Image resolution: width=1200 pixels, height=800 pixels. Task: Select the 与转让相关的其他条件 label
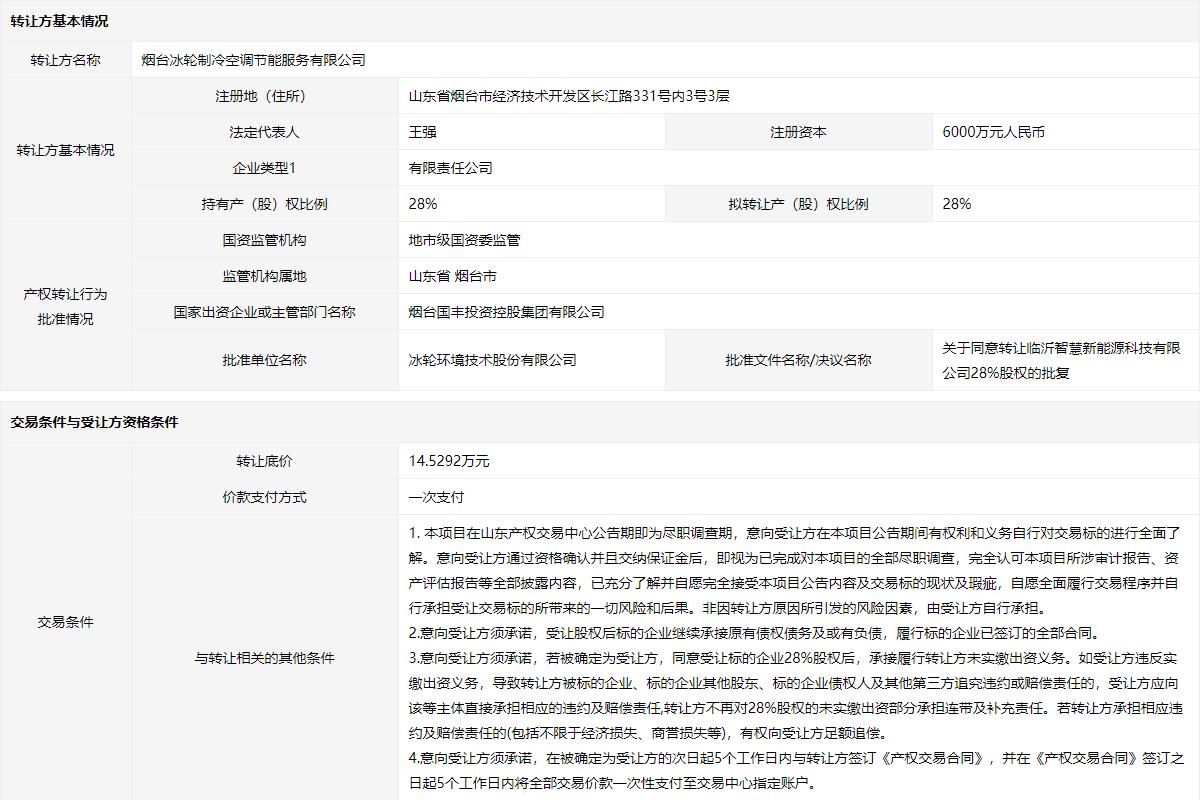click(x=264, y=658)
